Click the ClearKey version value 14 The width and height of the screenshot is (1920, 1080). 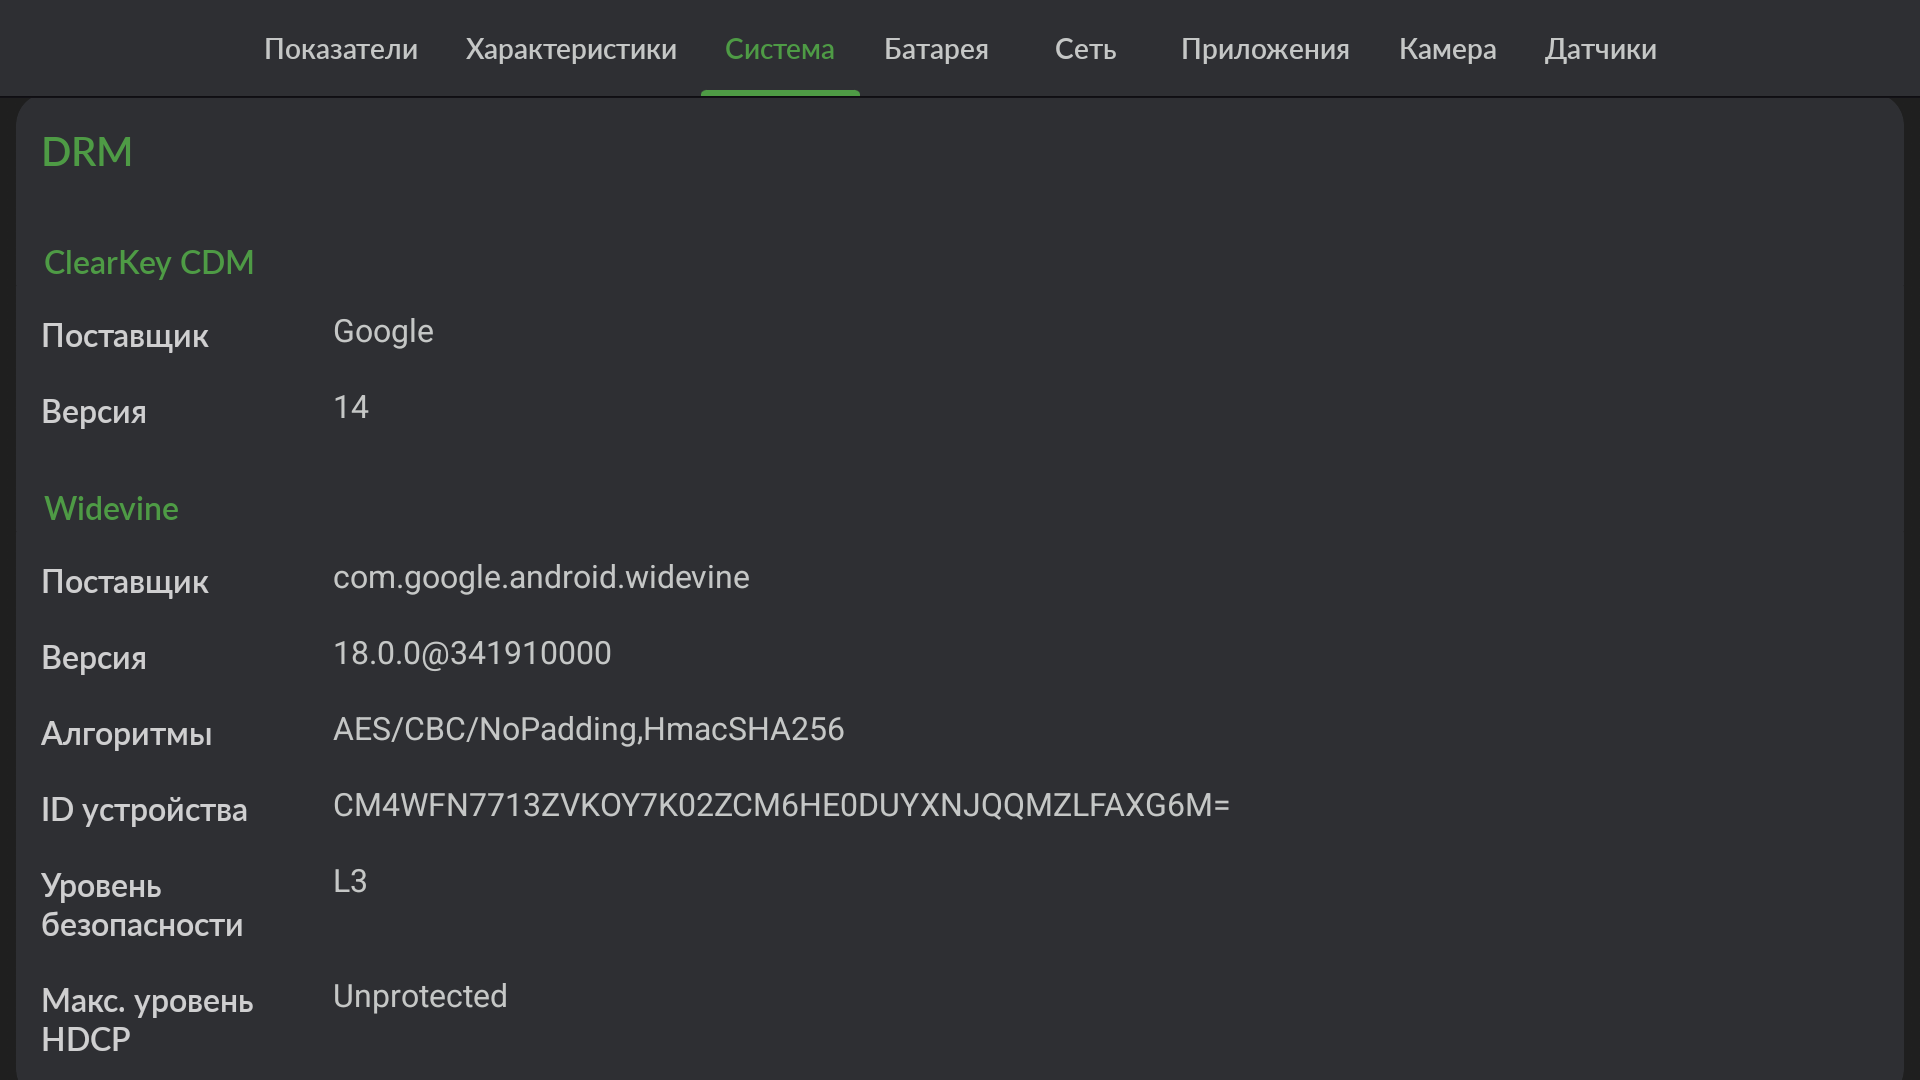[x=351, y=408]
